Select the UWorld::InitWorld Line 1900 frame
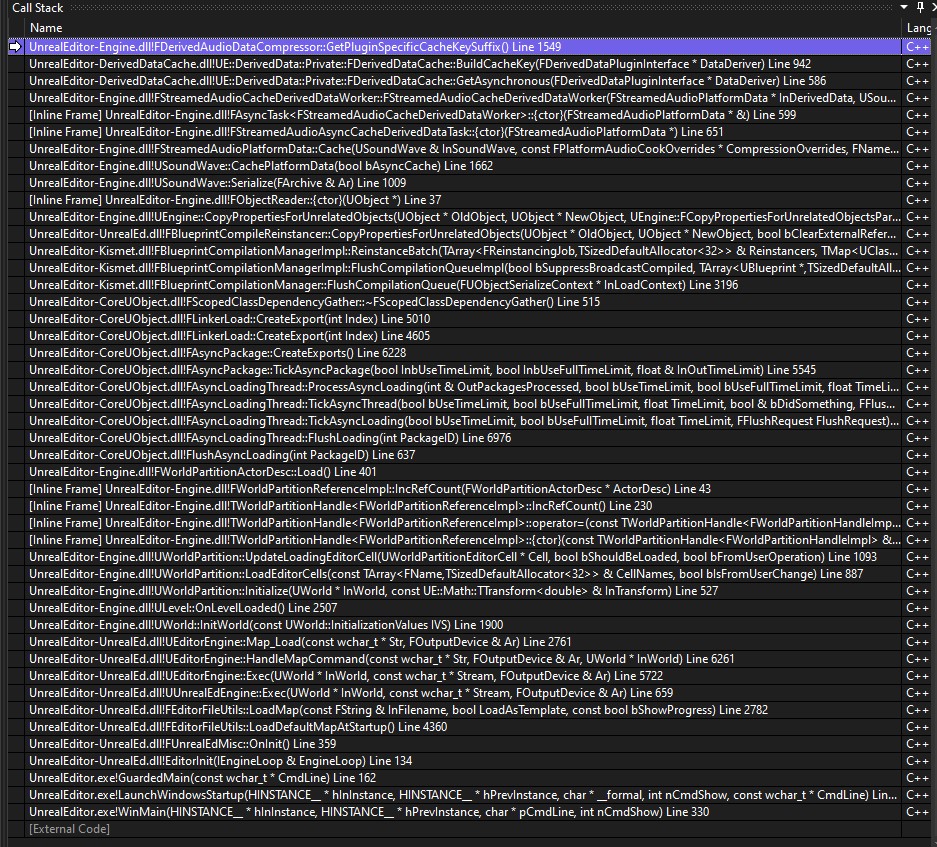This screenshot has height=847, width=937. [x=463, y=625]
